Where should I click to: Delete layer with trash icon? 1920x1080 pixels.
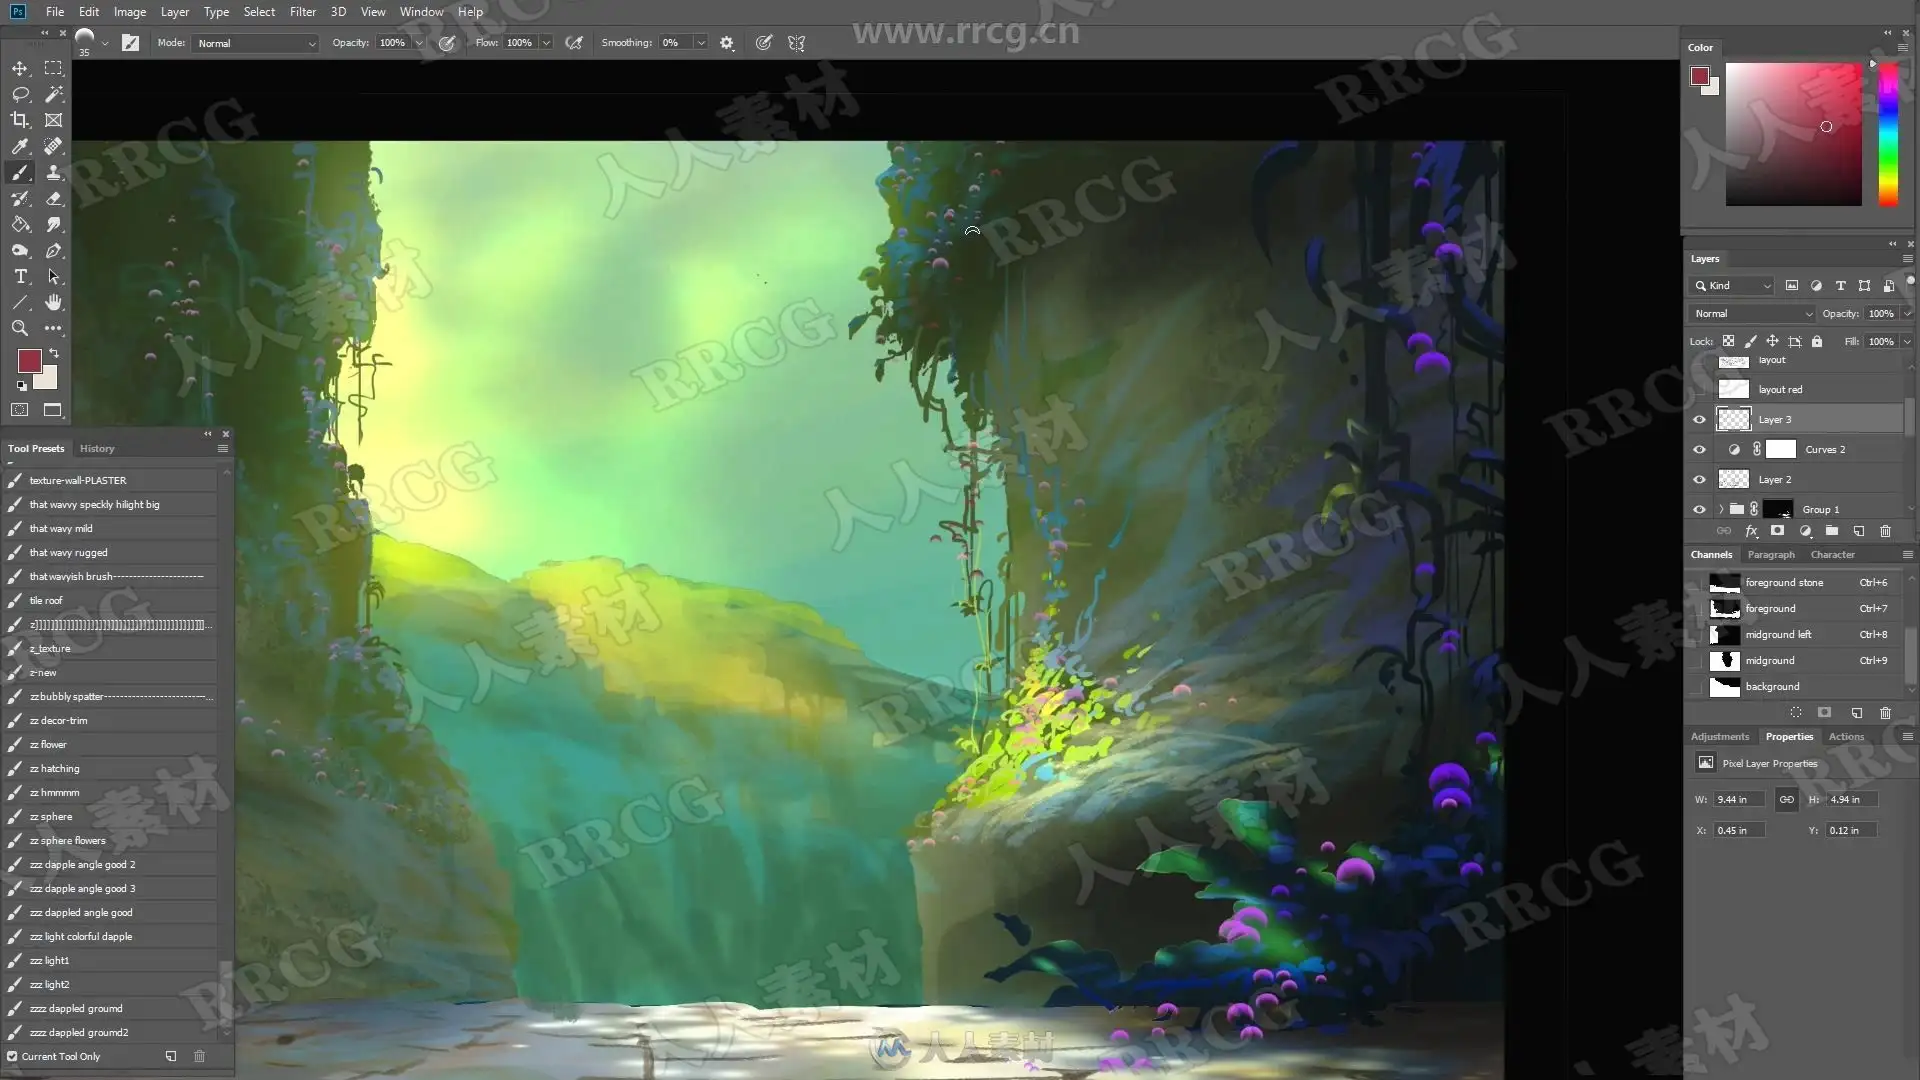pos(1885,531)
